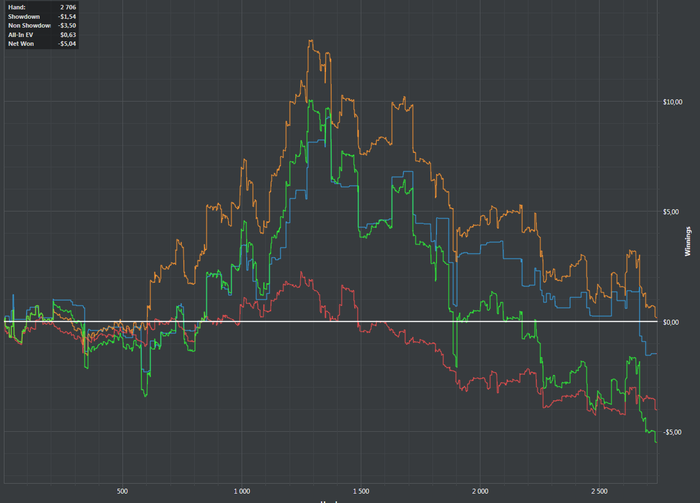The width and height of the screenshot is (700, 503).
Task: Click the 'Hand:' label in the stats box
Action: pos(17,7)
